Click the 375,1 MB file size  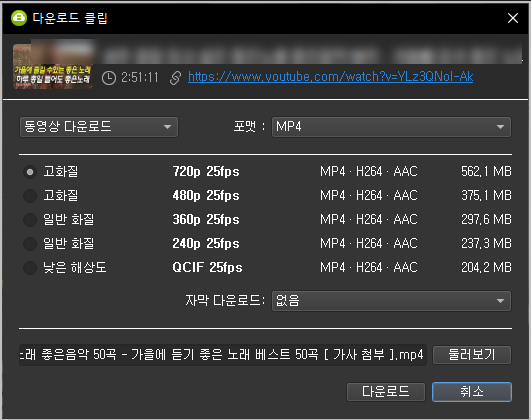[486, 195]
